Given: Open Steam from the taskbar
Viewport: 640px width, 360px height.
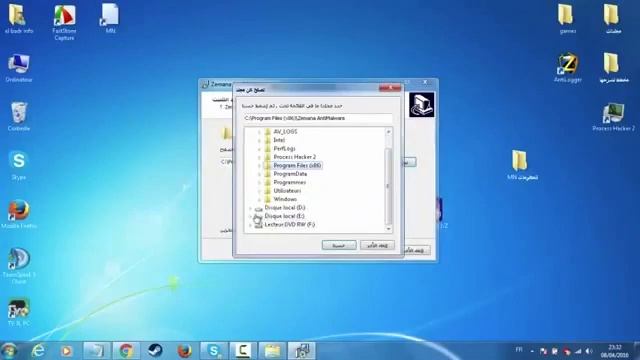Looking at the screenshot, I should click(155, 351).
